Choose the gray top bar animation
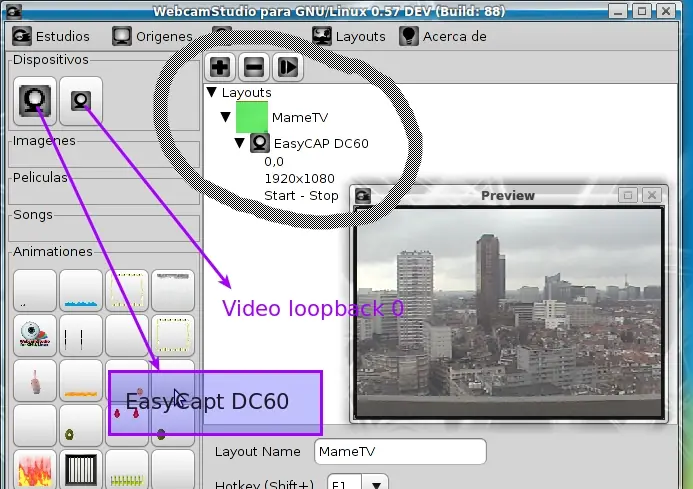 click(x=173, y=290)
